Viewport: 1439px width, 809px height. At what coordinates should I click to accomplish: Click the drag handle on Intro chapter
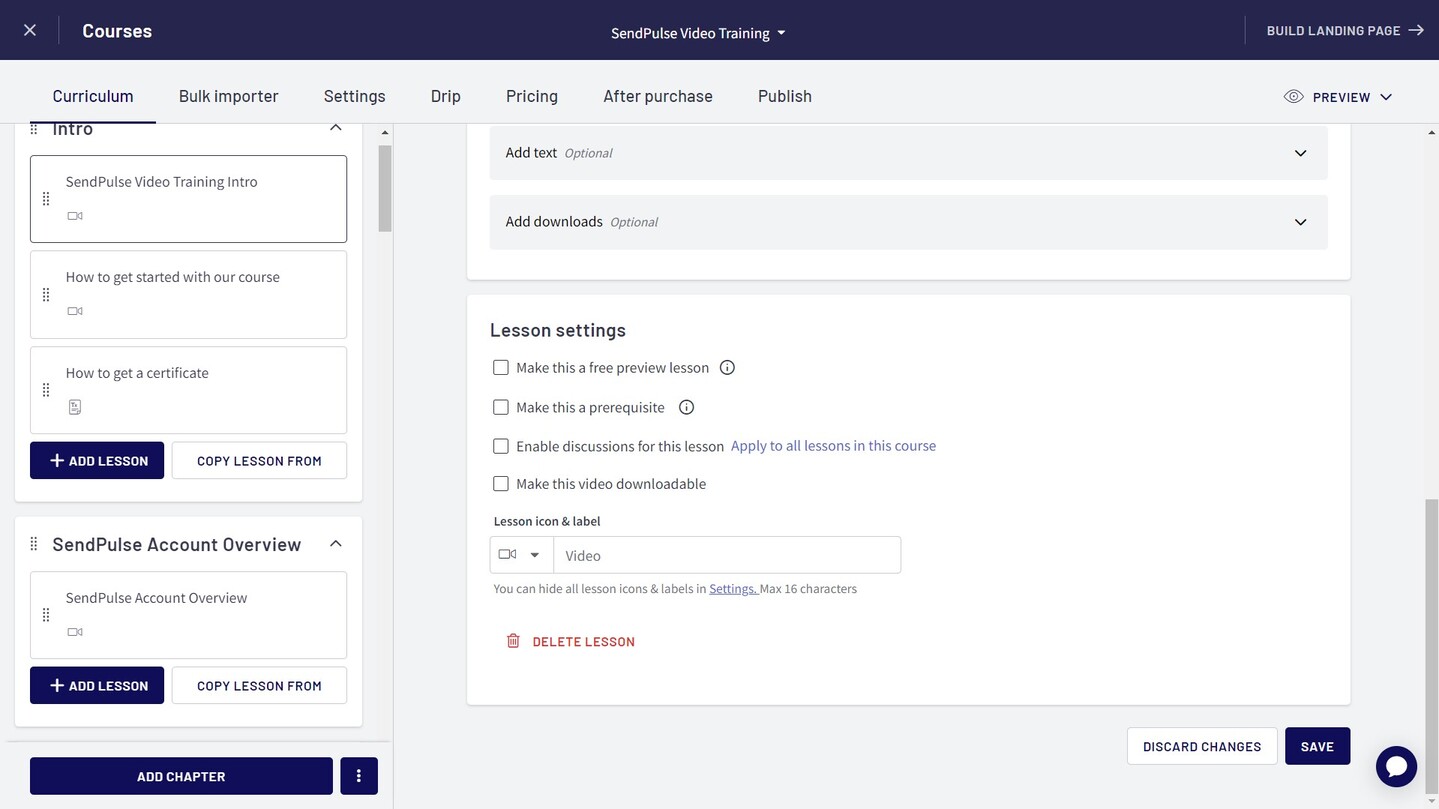tap(32, 126)
